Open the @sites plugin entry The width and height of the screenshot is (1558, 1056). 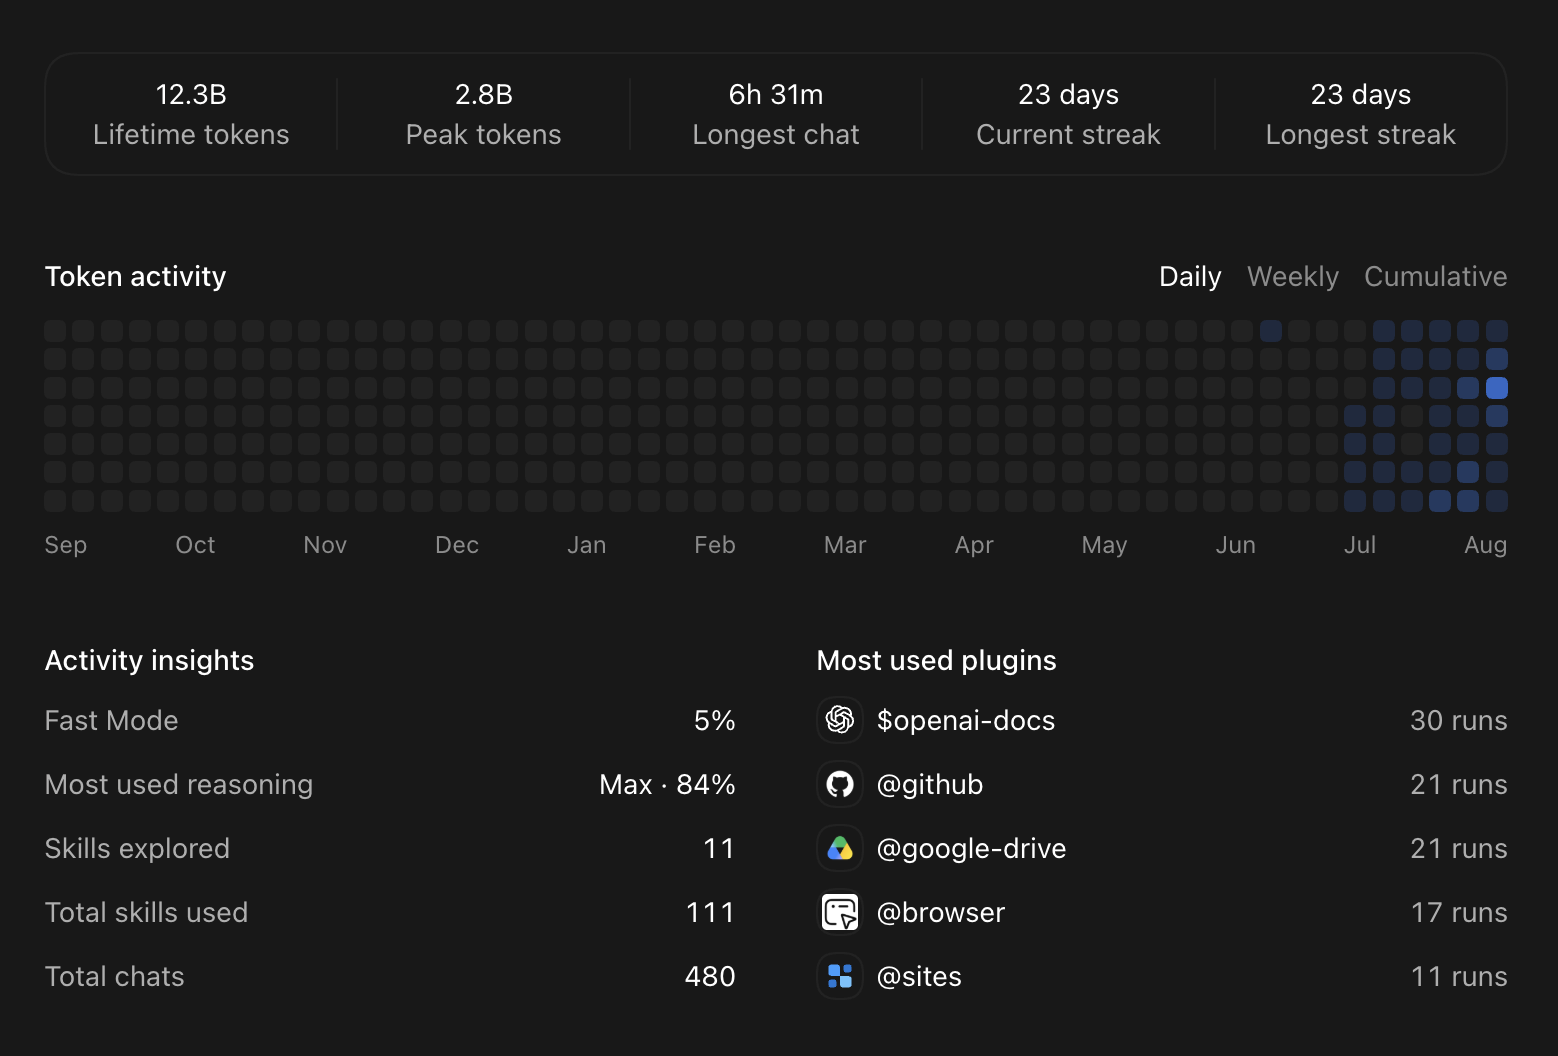coord(1162,976)
